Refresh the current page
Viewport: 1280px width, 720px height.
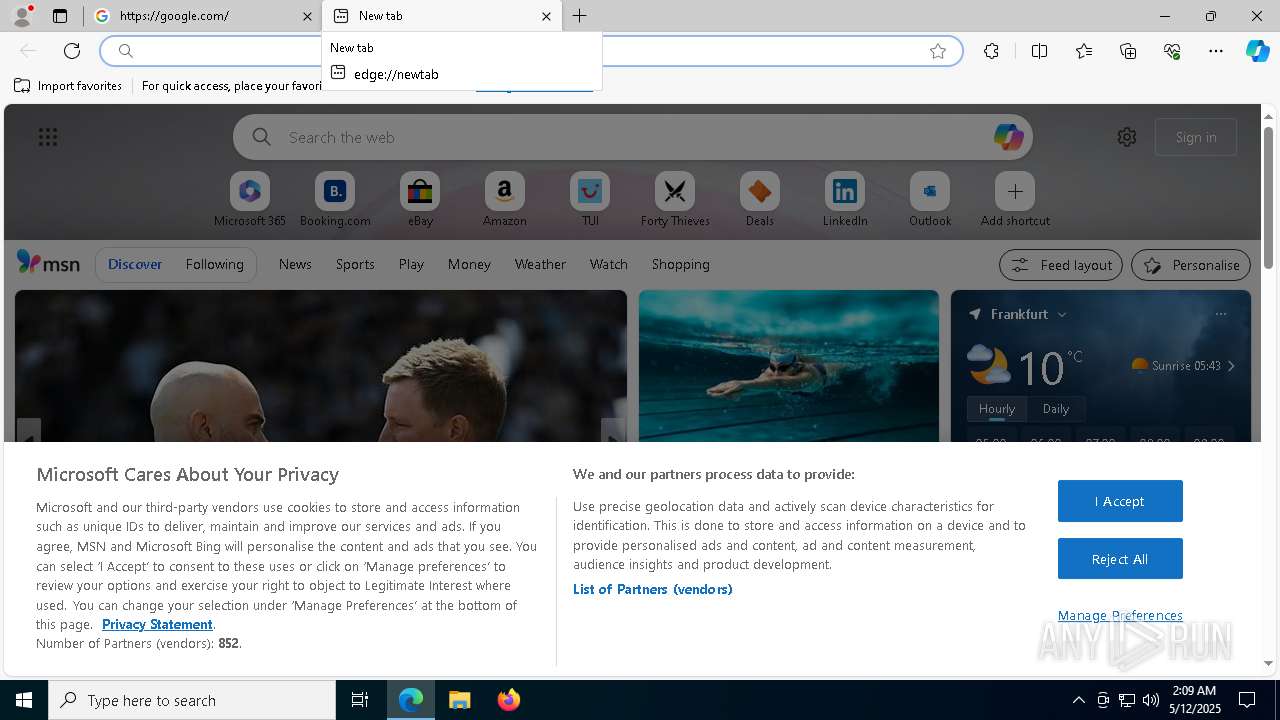(x=72, y=51)
